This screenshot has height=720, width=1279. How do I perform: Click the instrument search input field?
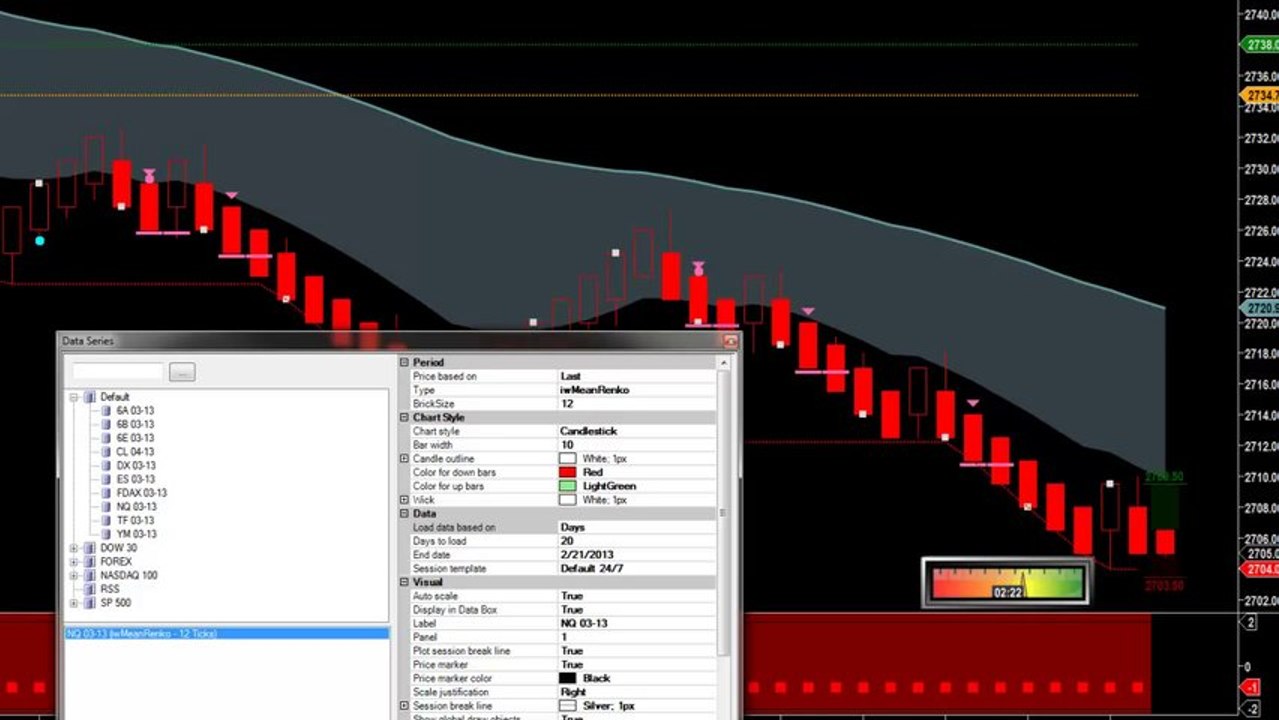tap(117, 372)
